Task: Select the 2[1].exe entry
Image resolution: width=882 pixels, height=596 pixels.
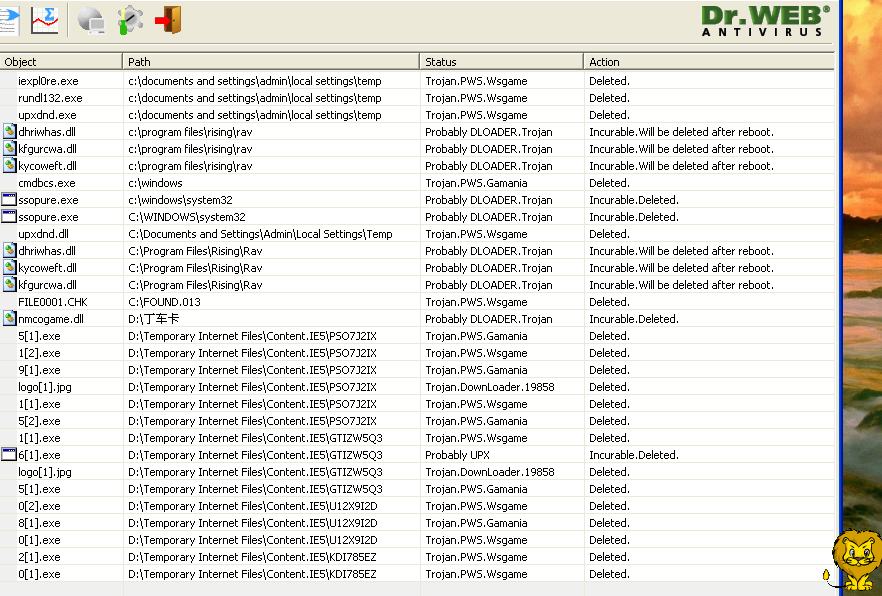Action: 39,557
